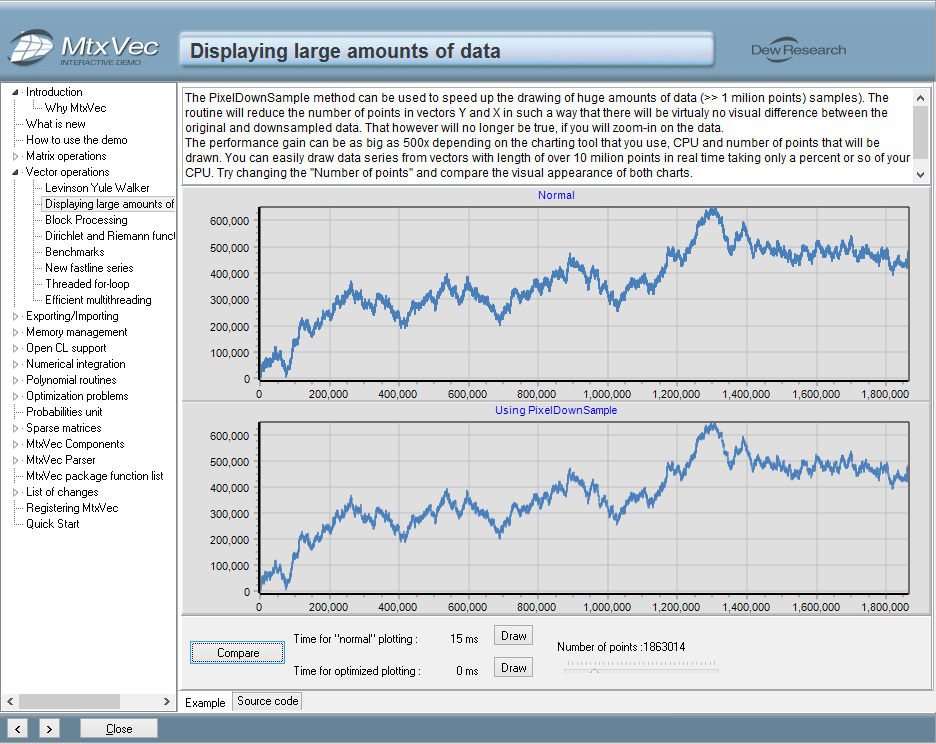Viewport: 936px width, 744px height.
Task: Select the Example tab
Action: [x=205, y=702]
